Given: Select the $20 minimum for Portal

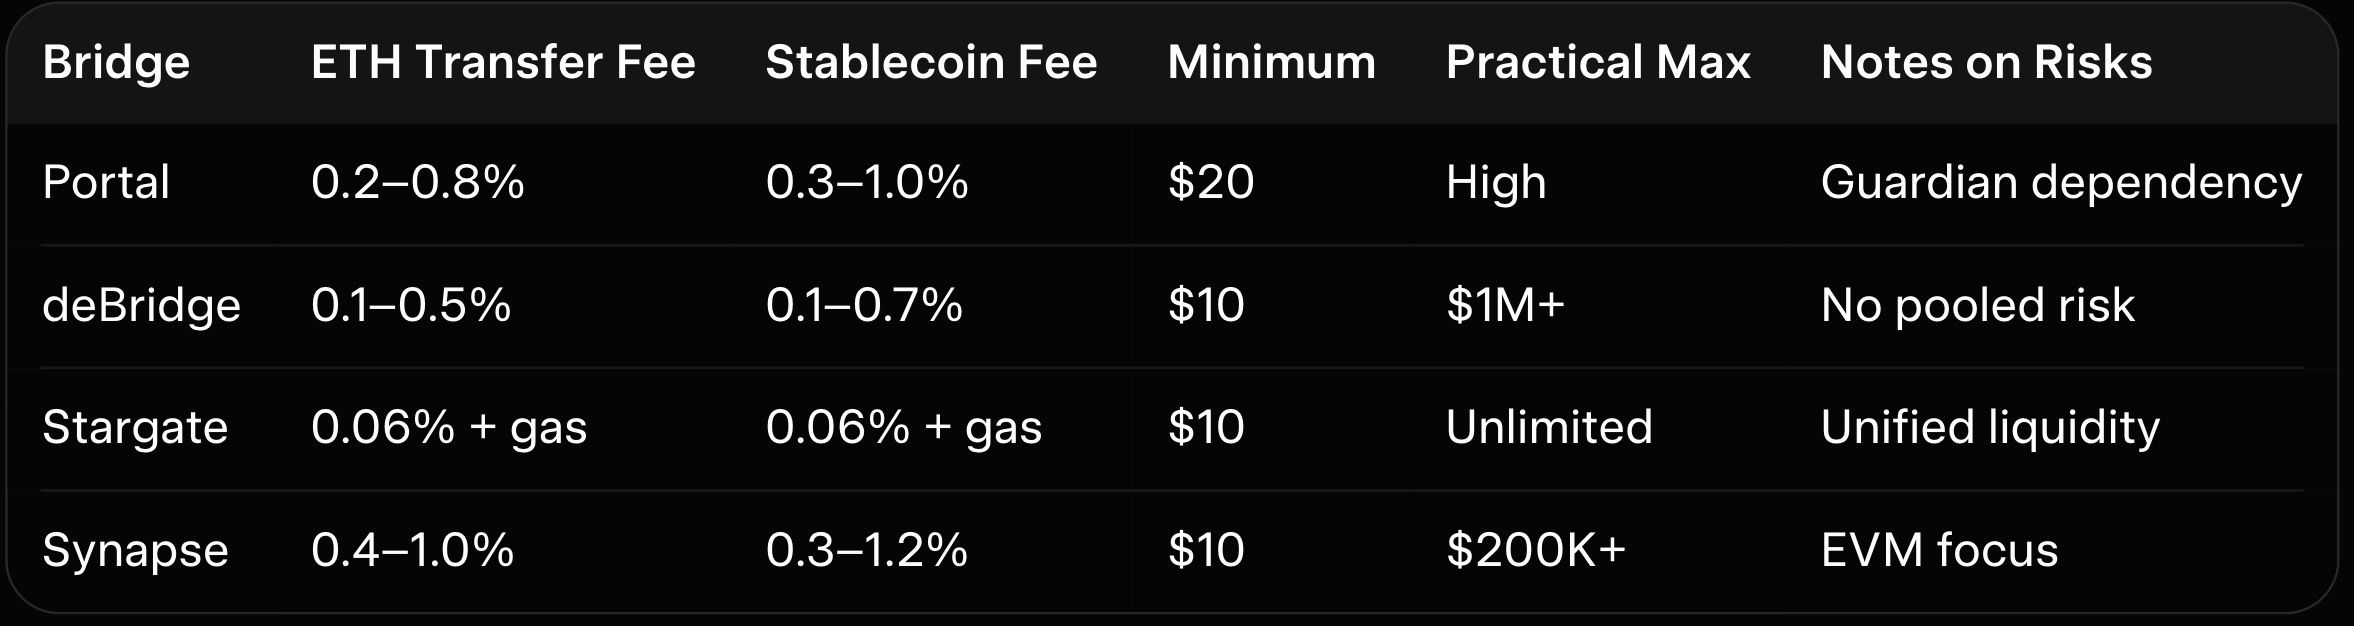Looking at the screenshot, I should tap(1210, 183).
